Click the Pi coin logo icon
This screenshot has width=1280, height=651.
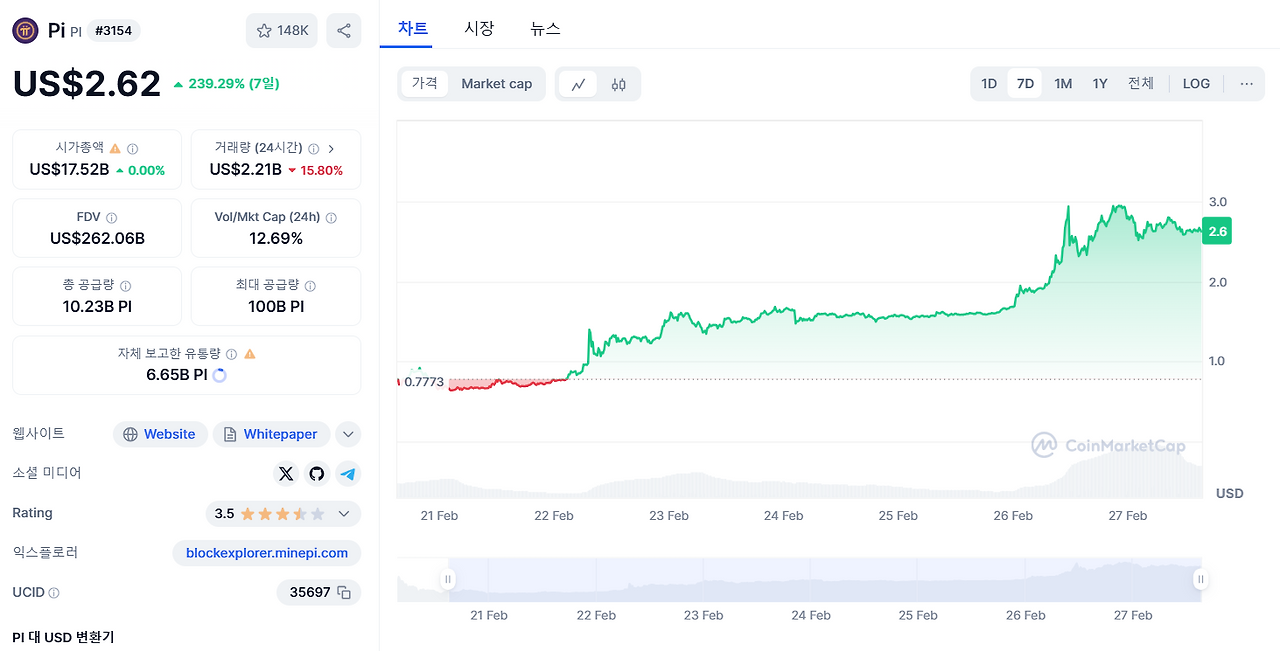click(25, 31)
